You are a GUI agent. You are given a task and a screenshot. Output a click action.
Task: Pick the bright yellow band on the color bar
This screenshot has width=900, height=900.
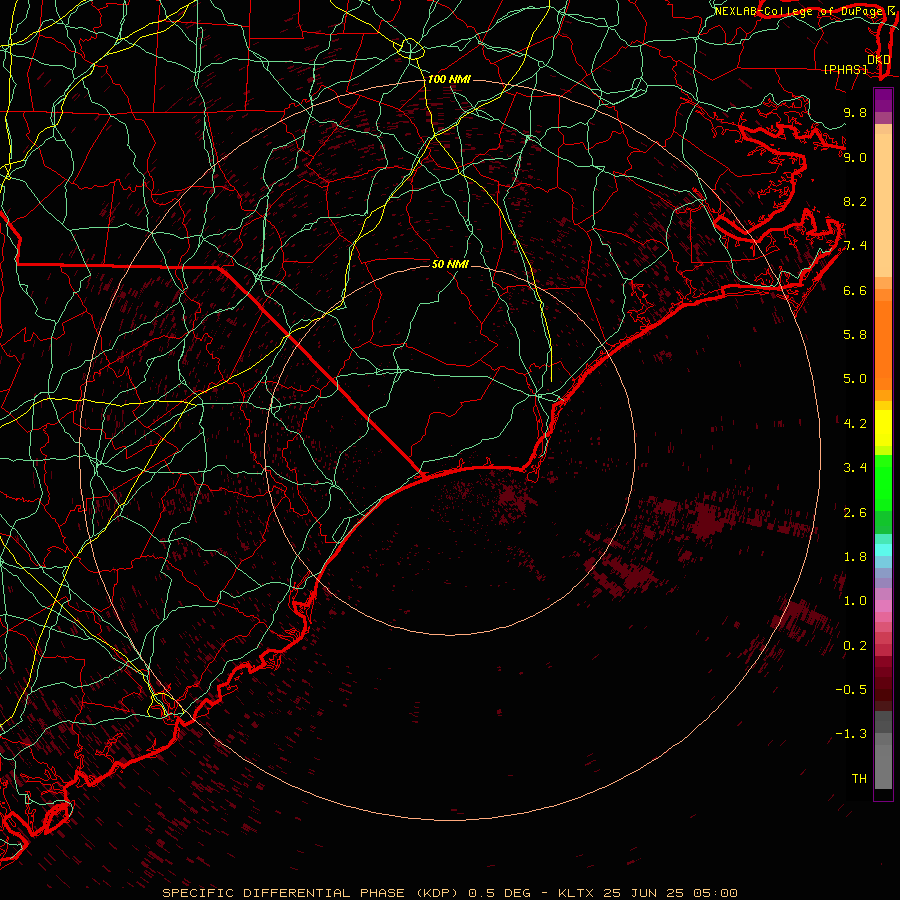[x=883, y=428]
